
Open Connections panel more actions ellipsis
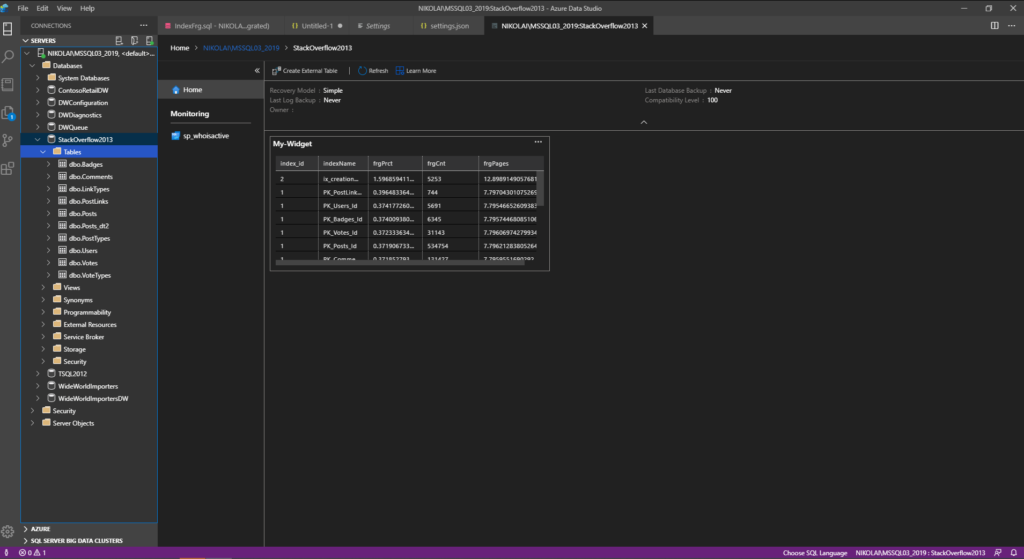point(144,25)
